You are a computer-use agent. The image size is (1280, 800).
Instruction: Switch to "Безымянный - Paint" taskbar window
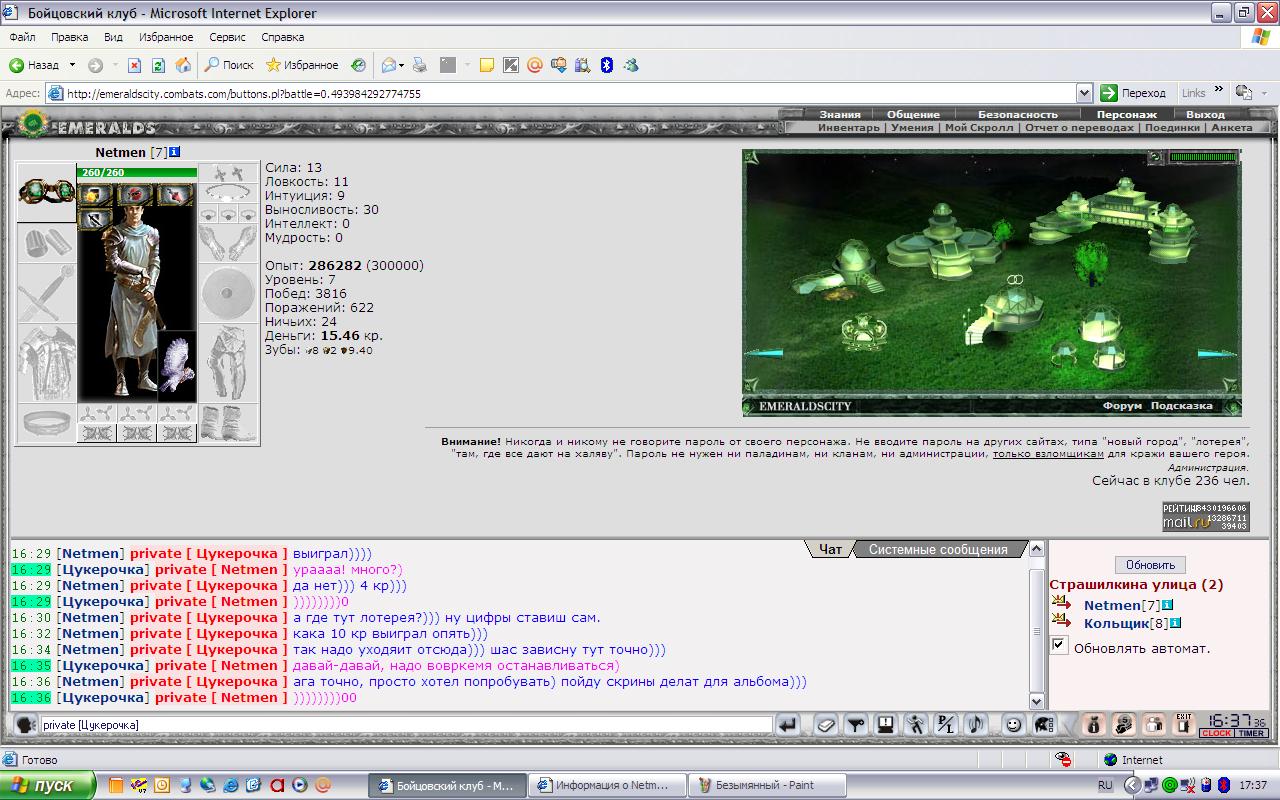769,785
